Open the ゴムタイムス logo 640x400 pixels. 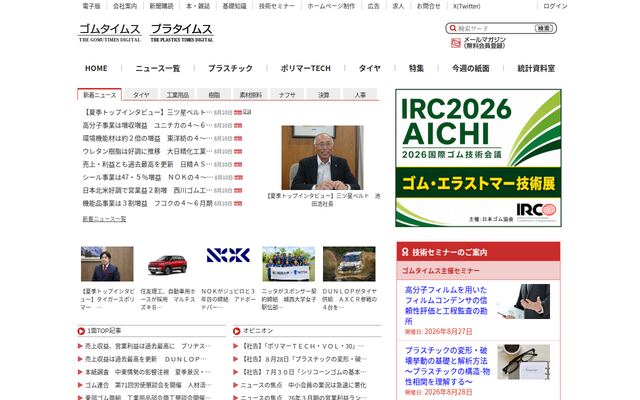(x=109, y=33)
